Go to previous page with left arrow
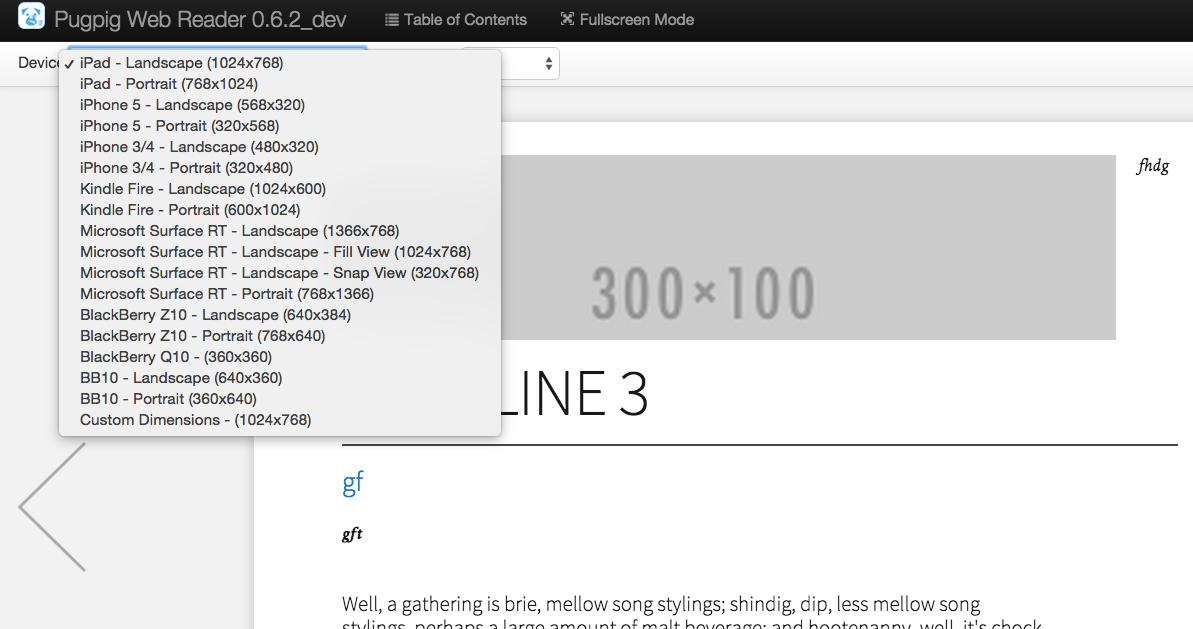Image resolution: width=1193 pixels, height=629 pixels. coord(52,507)
